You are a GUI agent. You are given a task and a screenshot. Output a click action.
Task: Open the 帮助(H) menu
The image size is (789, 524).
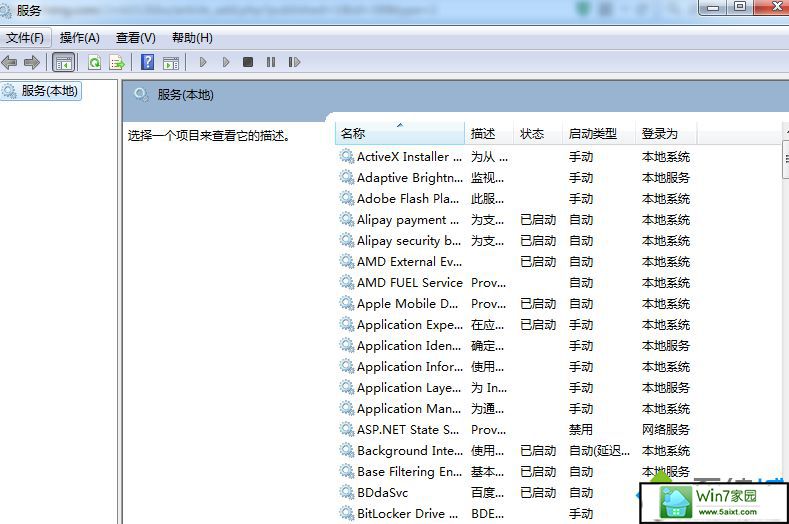pyautogui.click(x=192, y=38)
